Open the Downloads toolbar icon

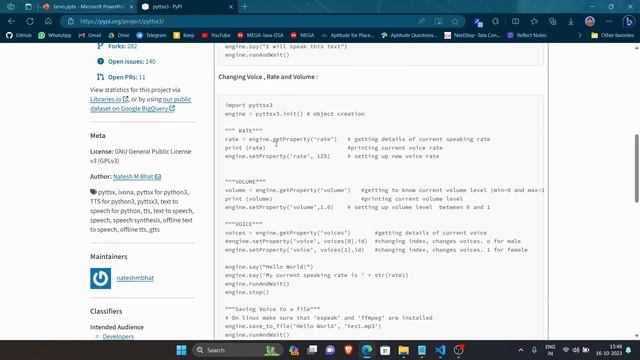(571, 21)
